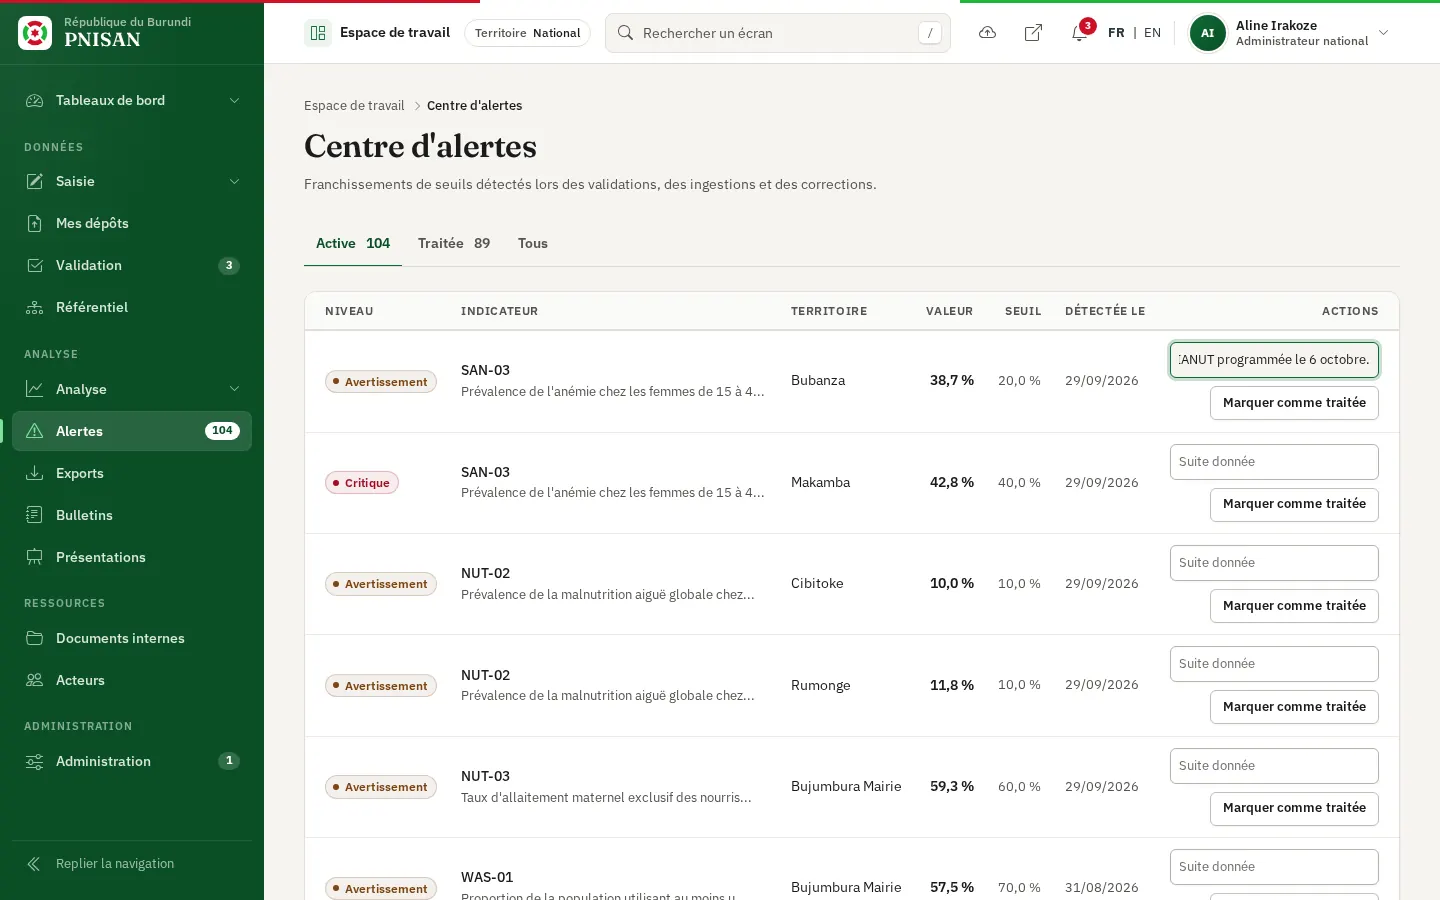Image resolution: width=1440 pixels, height=900 pixels.
Task: Switch language to FR
Action: coord(1116,33)
